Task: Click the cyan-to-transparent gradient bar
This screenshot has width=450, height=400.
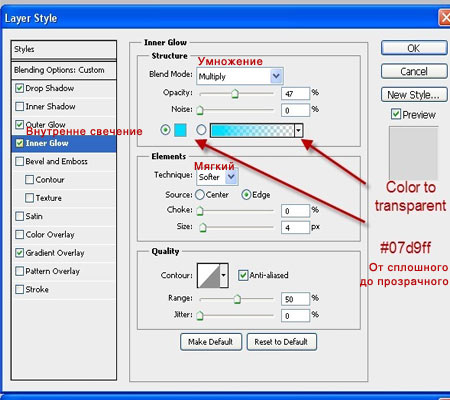Action: (x=252, y=130)
